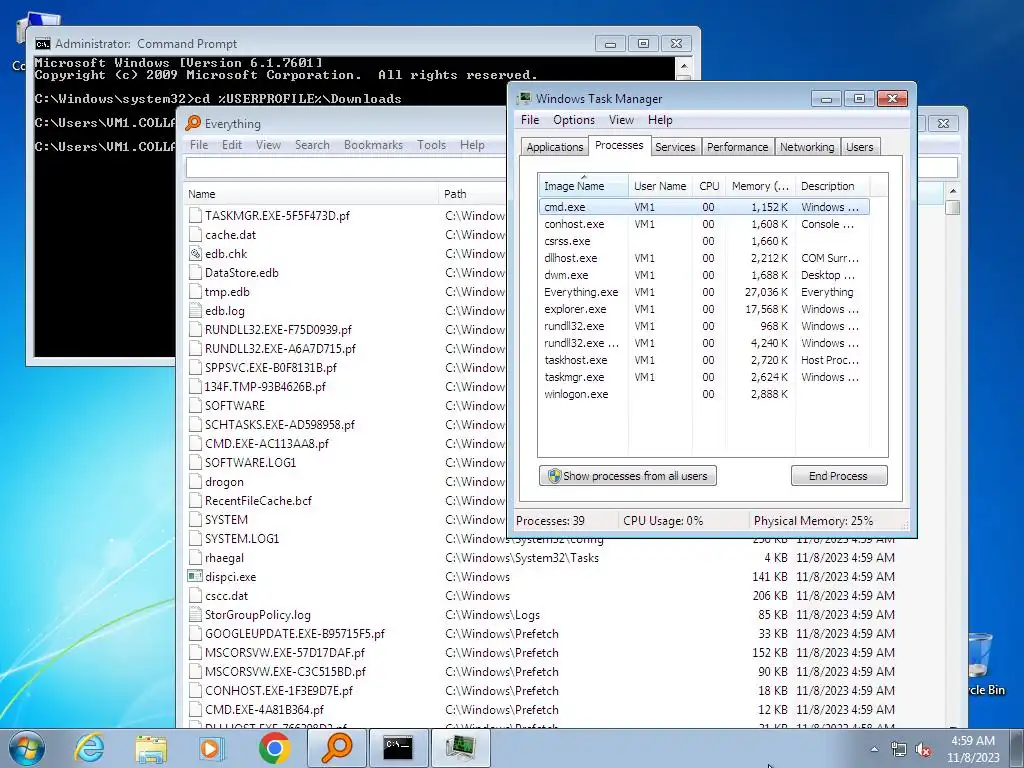This screenshot has height=768, width=1024.
Task: Switch to the Performance tab
Action: [x=737, y=147]
